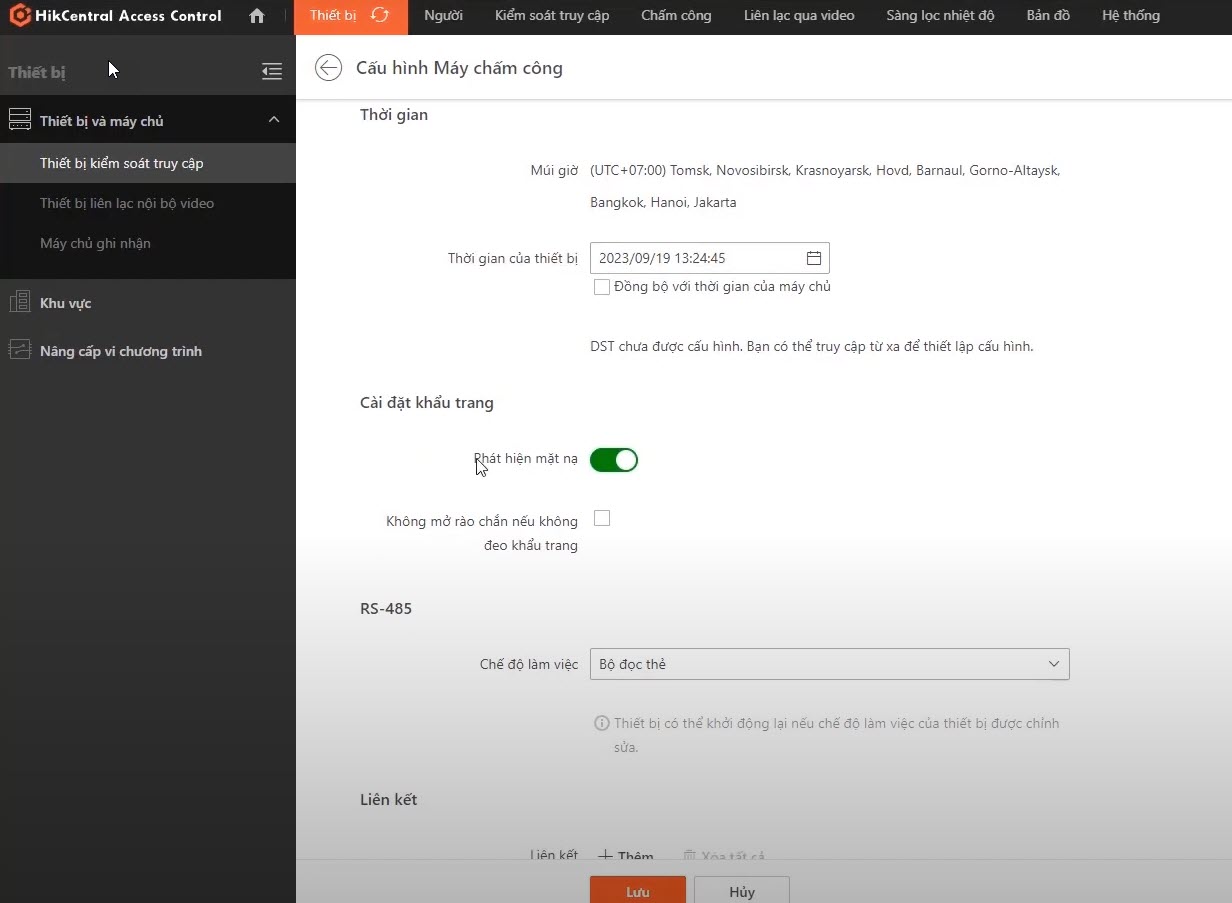Screen dimensions: 1232x903
Task: Select Thiết bị liên lạc nội bộ video
Action: (127, 203)
